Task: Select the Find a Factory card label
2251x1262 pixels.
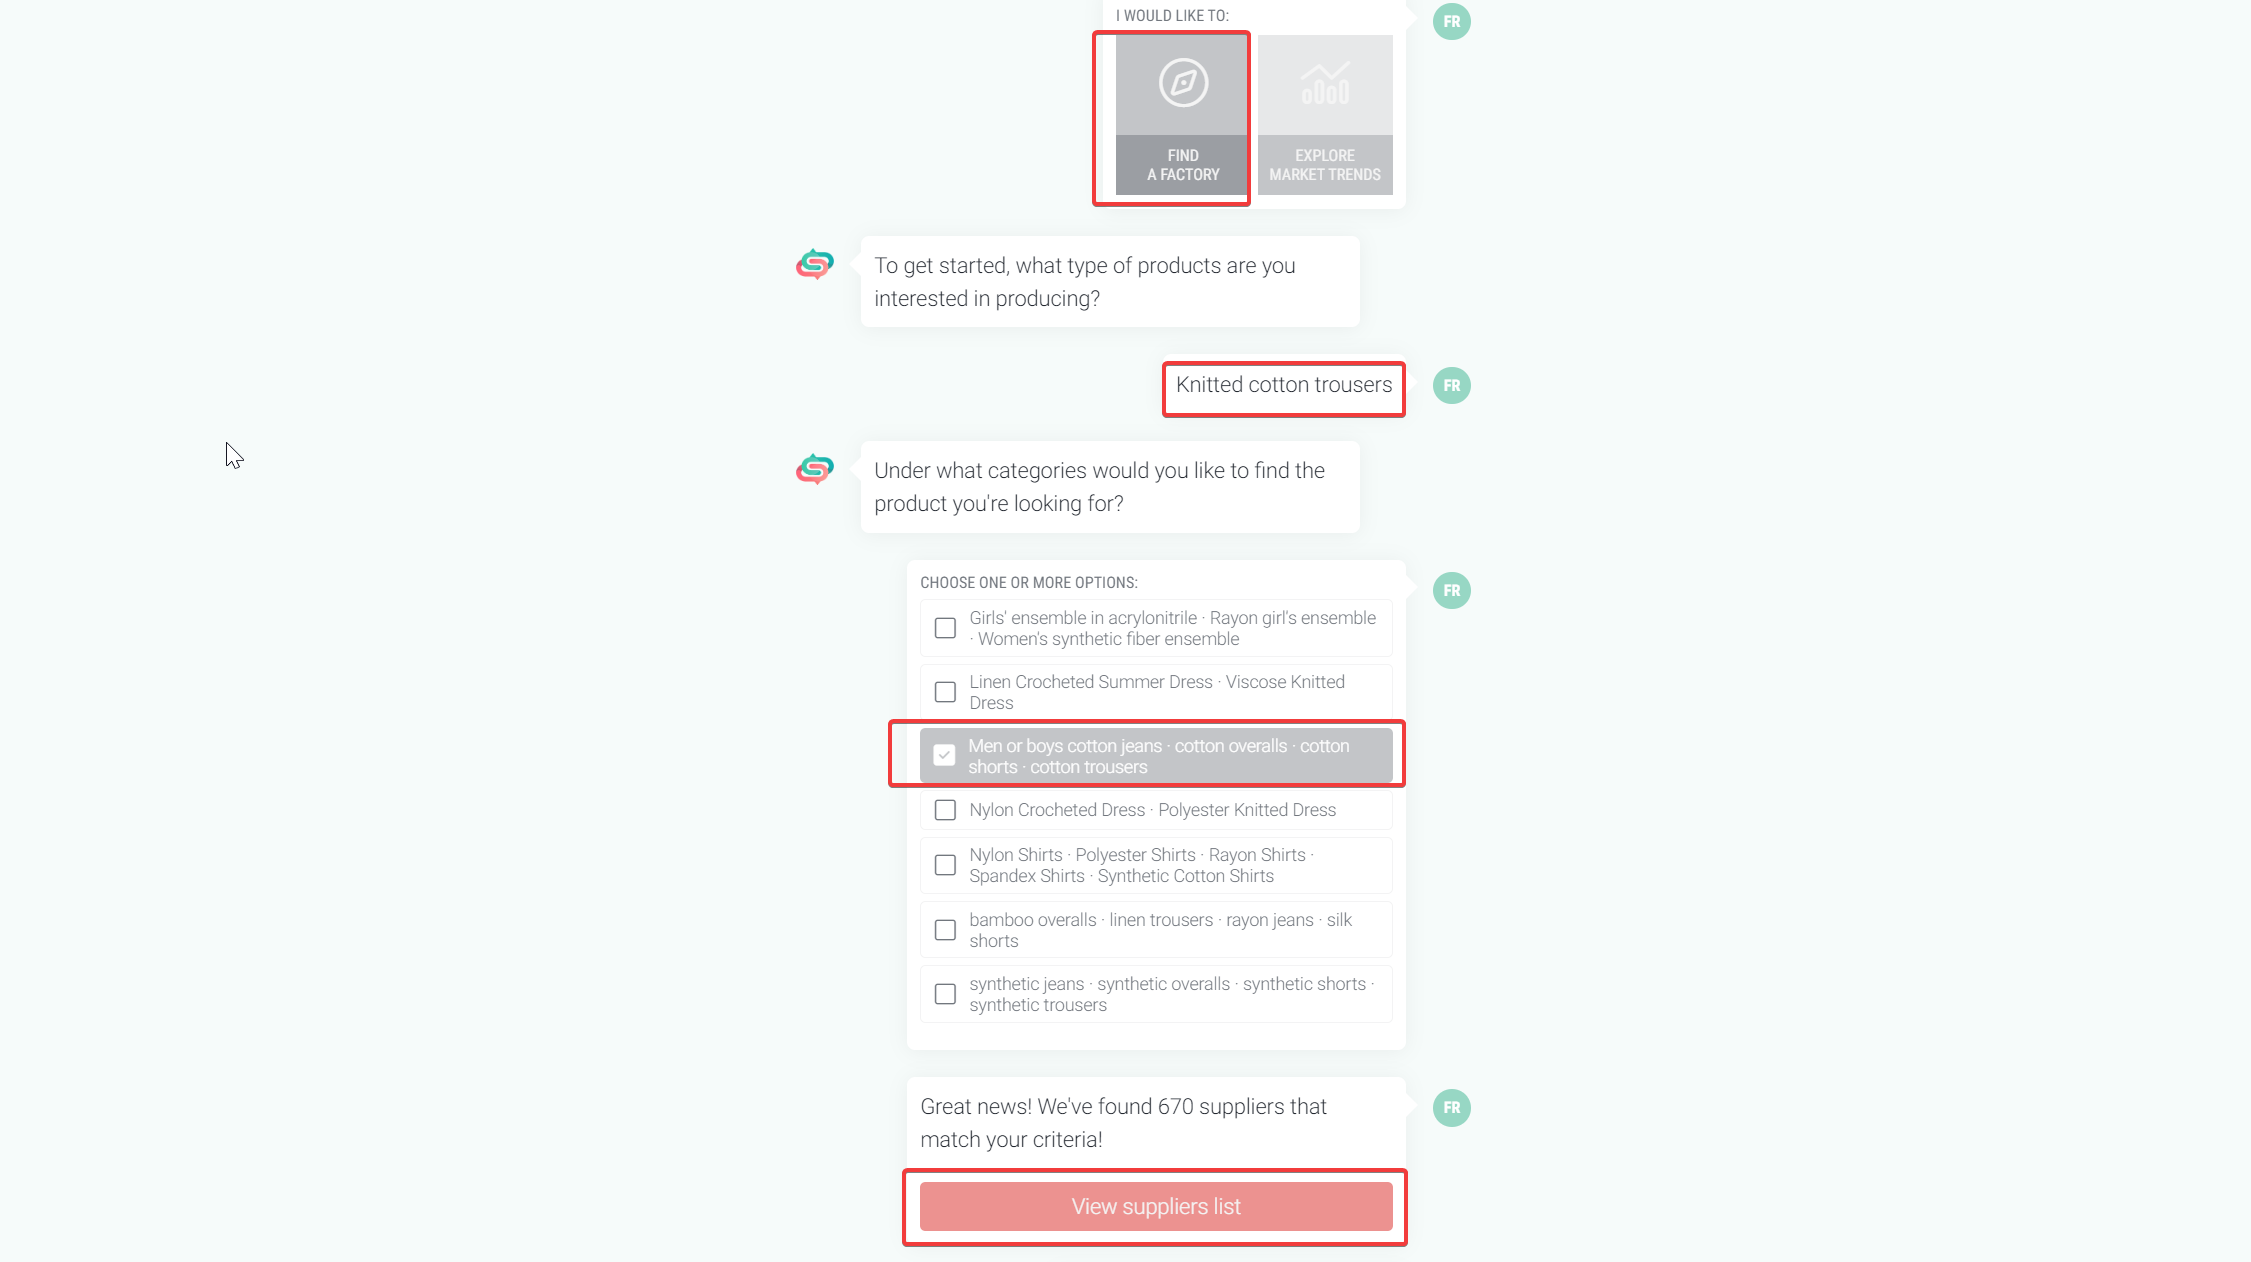Action: (x=1183, y=165)
